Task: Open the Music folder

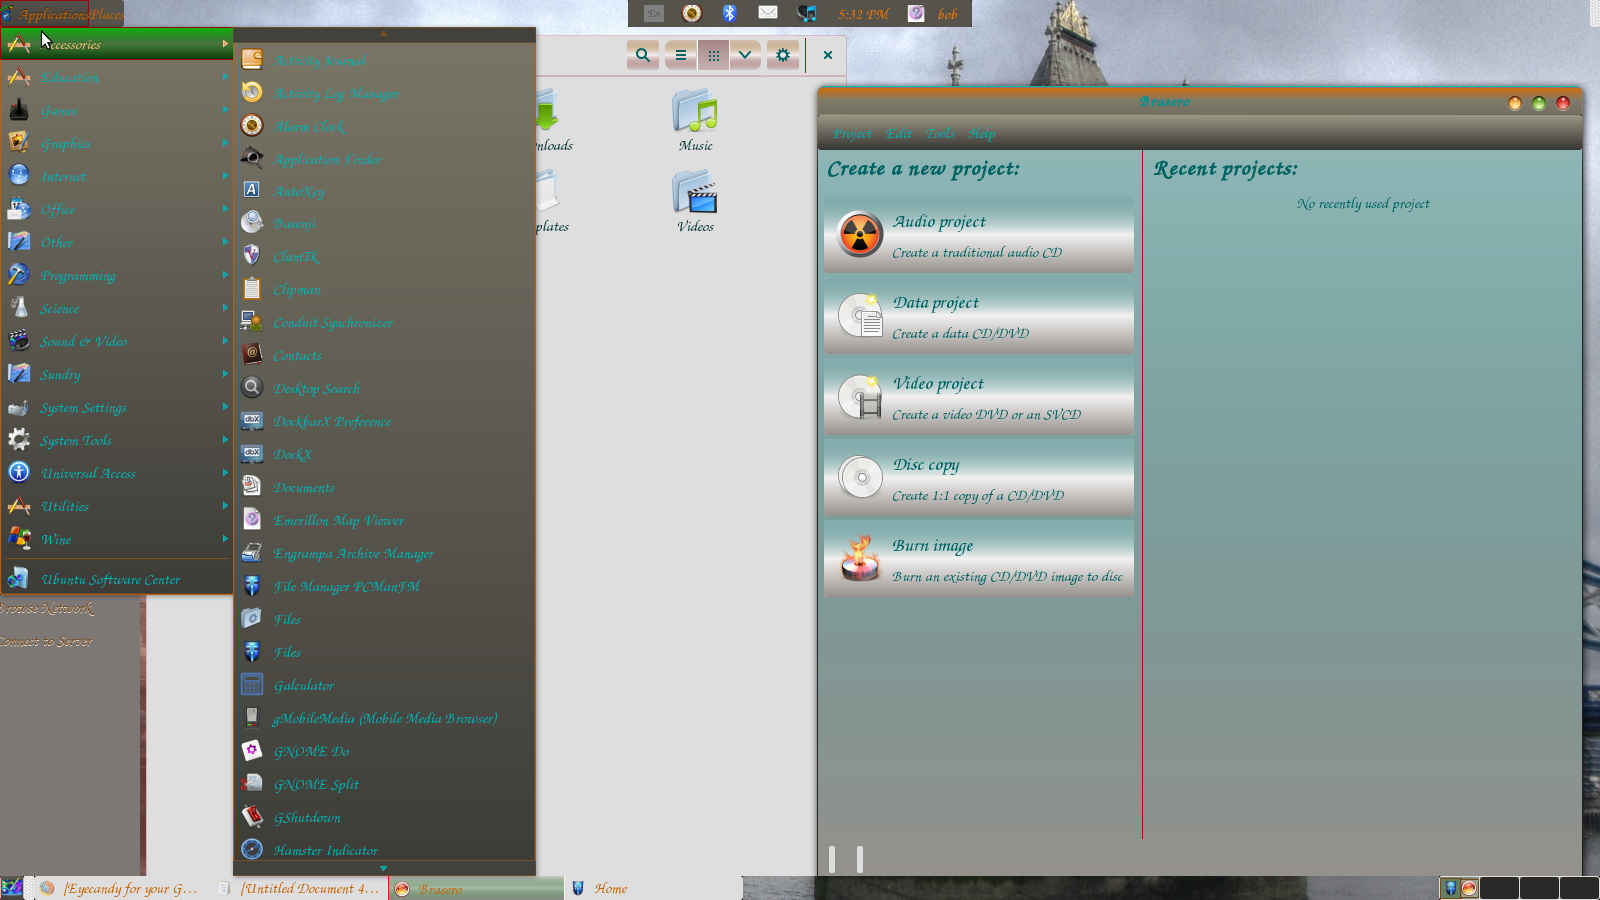Action: [696, 120]
